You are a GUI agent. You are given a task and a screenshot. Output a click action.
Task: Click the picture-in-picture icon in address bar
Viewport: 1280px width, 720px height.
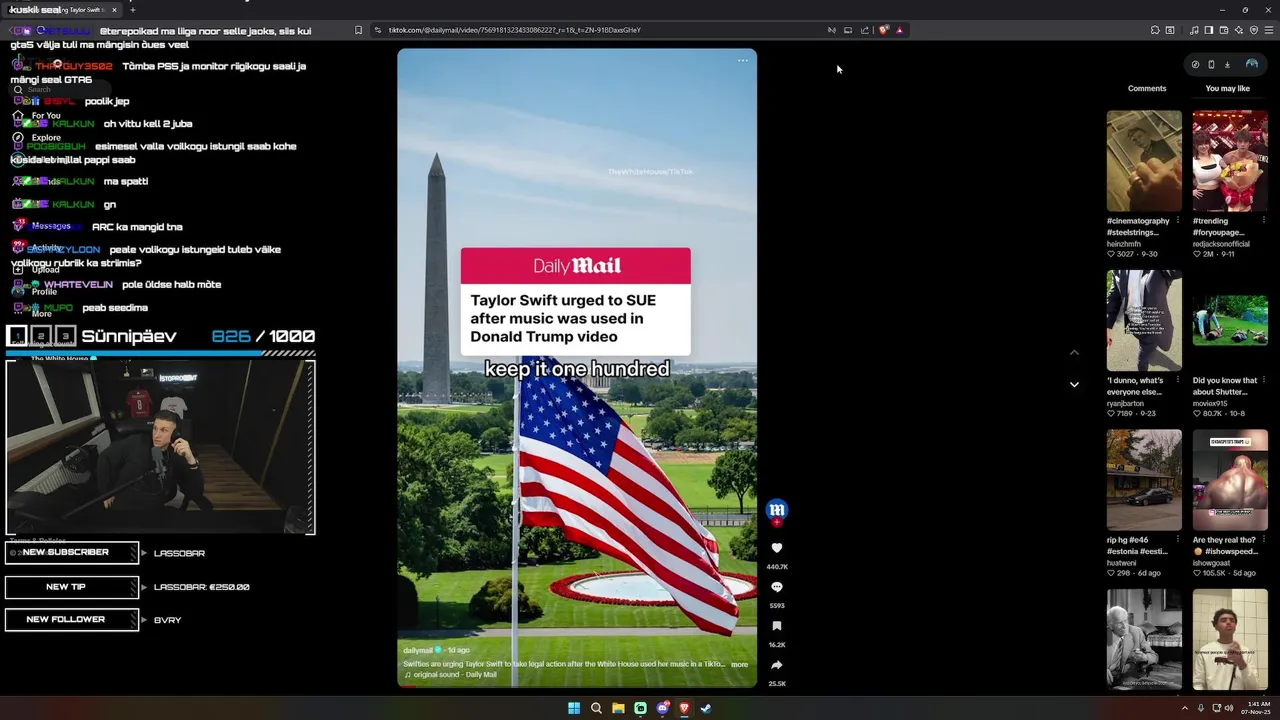point(848,30)
